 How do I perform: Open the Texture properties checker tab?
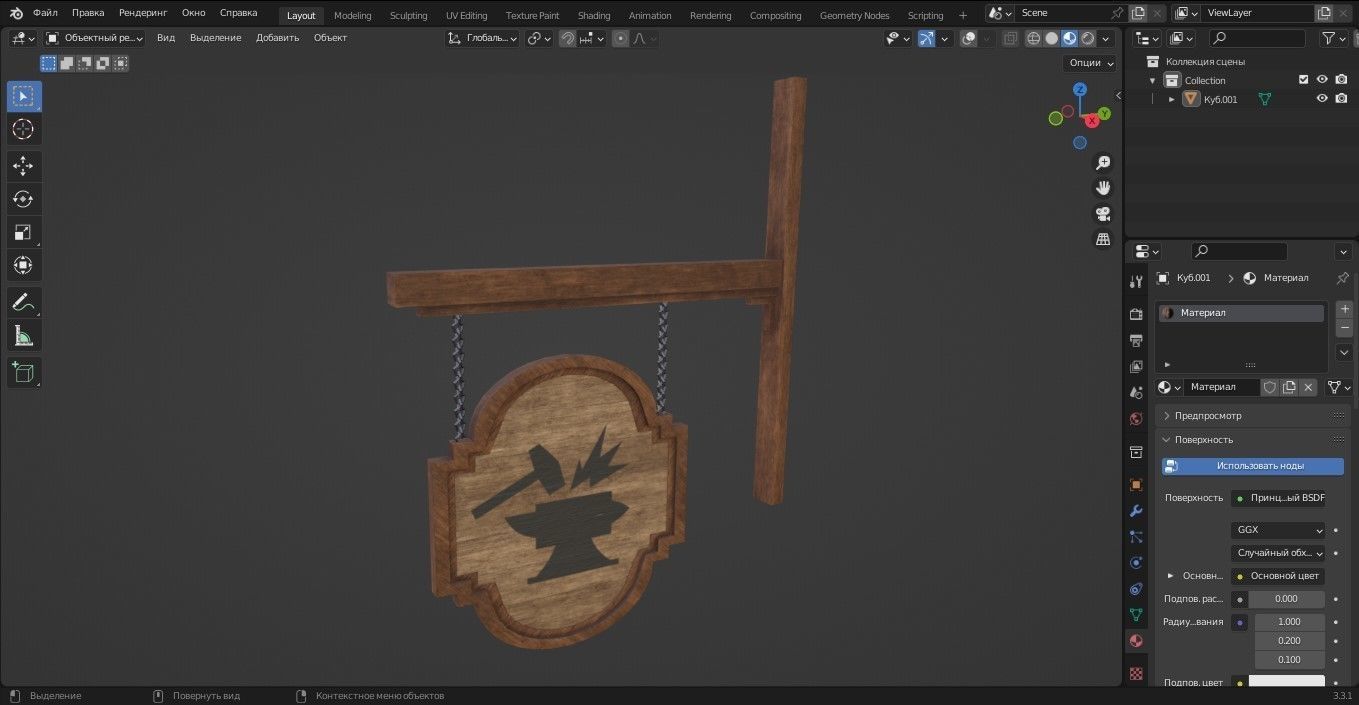tap(1136, 674)
